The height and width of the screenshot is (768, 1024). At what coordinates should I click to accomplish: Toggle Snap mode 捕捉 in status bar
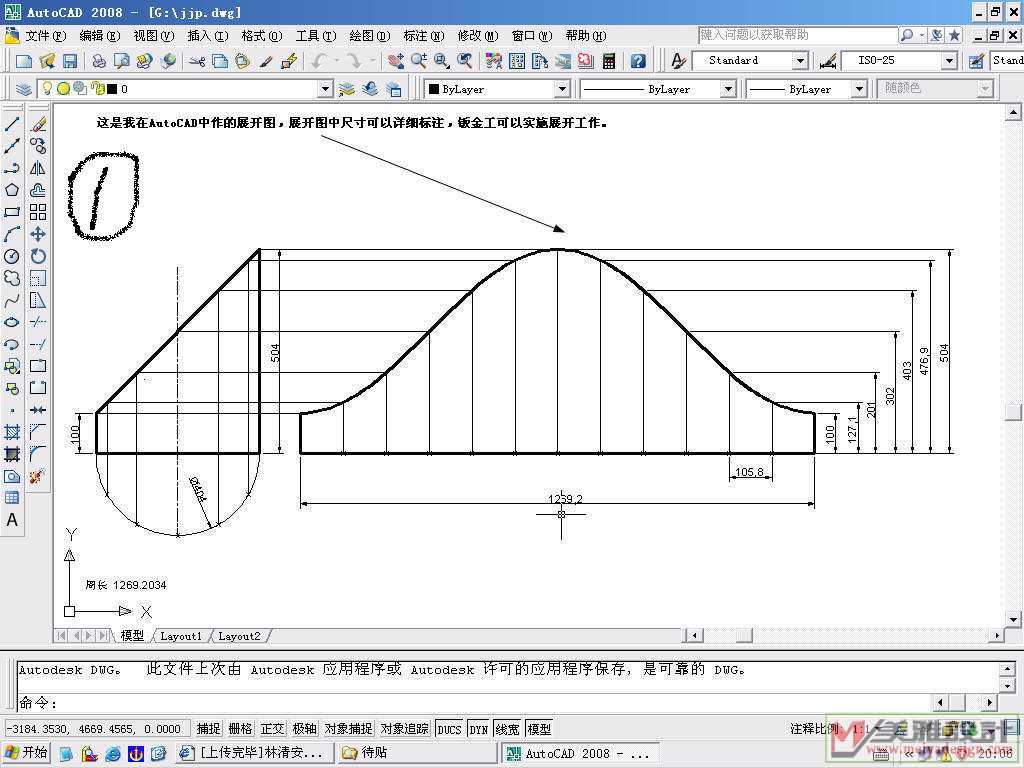pyautogui.click(x=209, y=729)
